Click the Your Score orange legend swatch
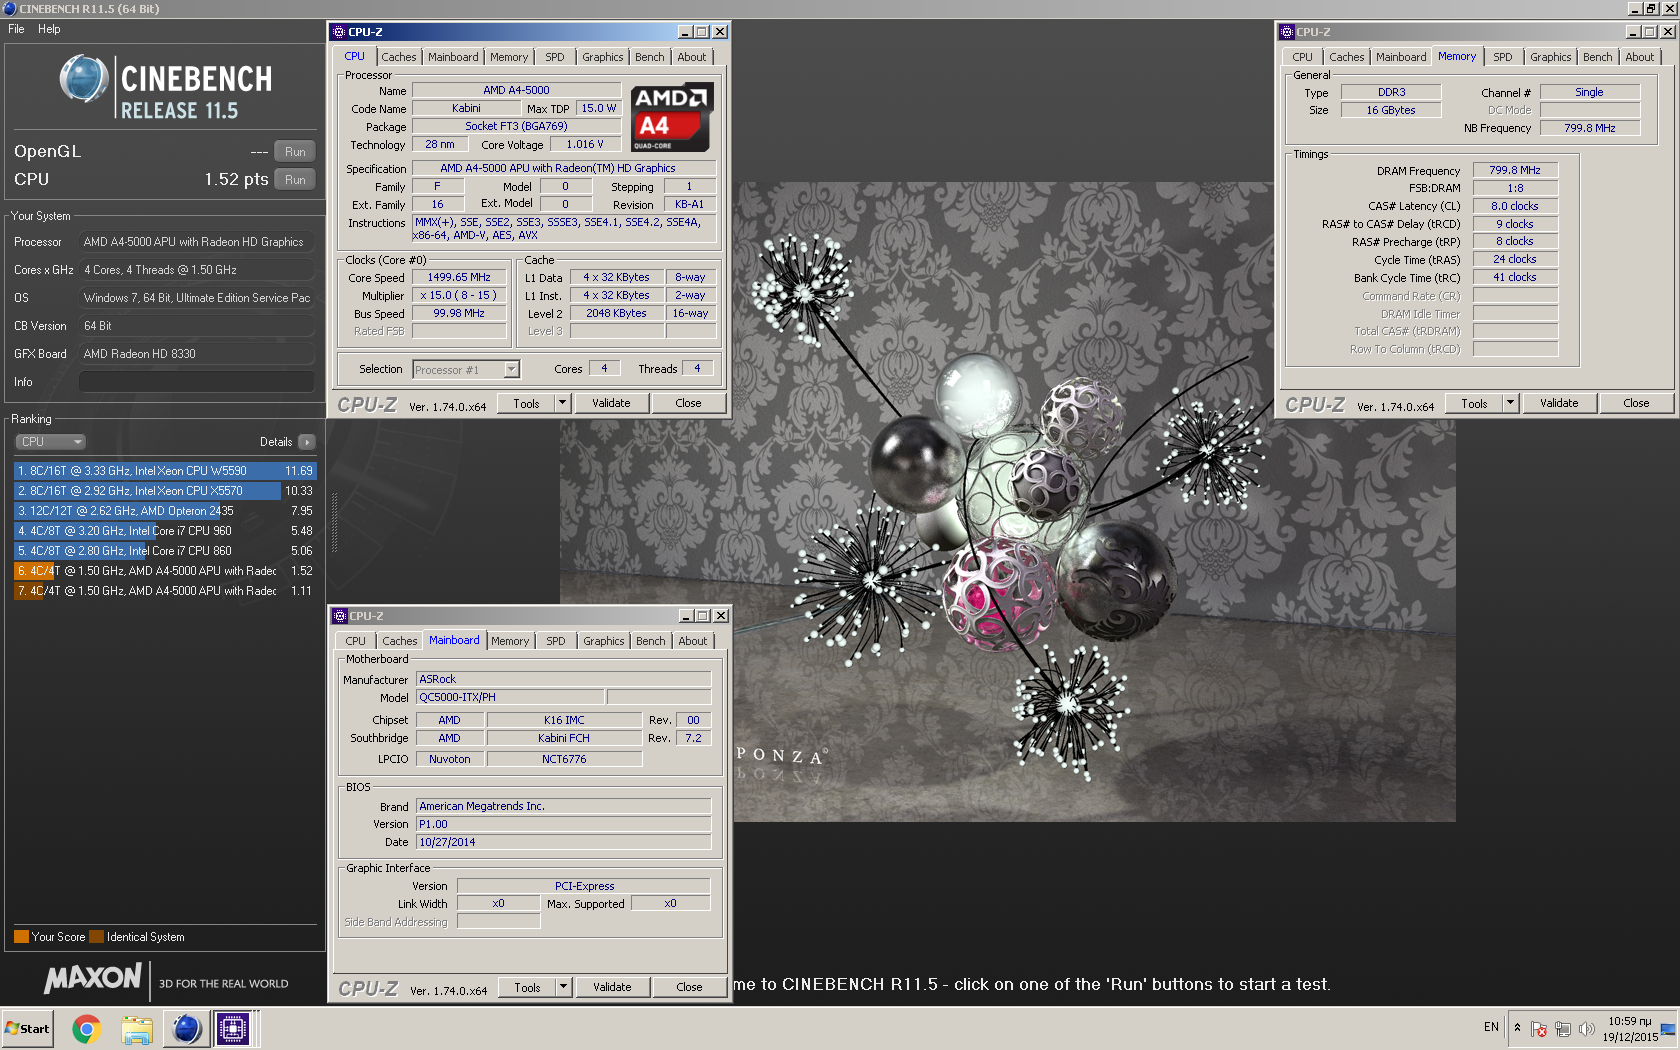The image size is (1680, 1050). click(x=21, y=937)
